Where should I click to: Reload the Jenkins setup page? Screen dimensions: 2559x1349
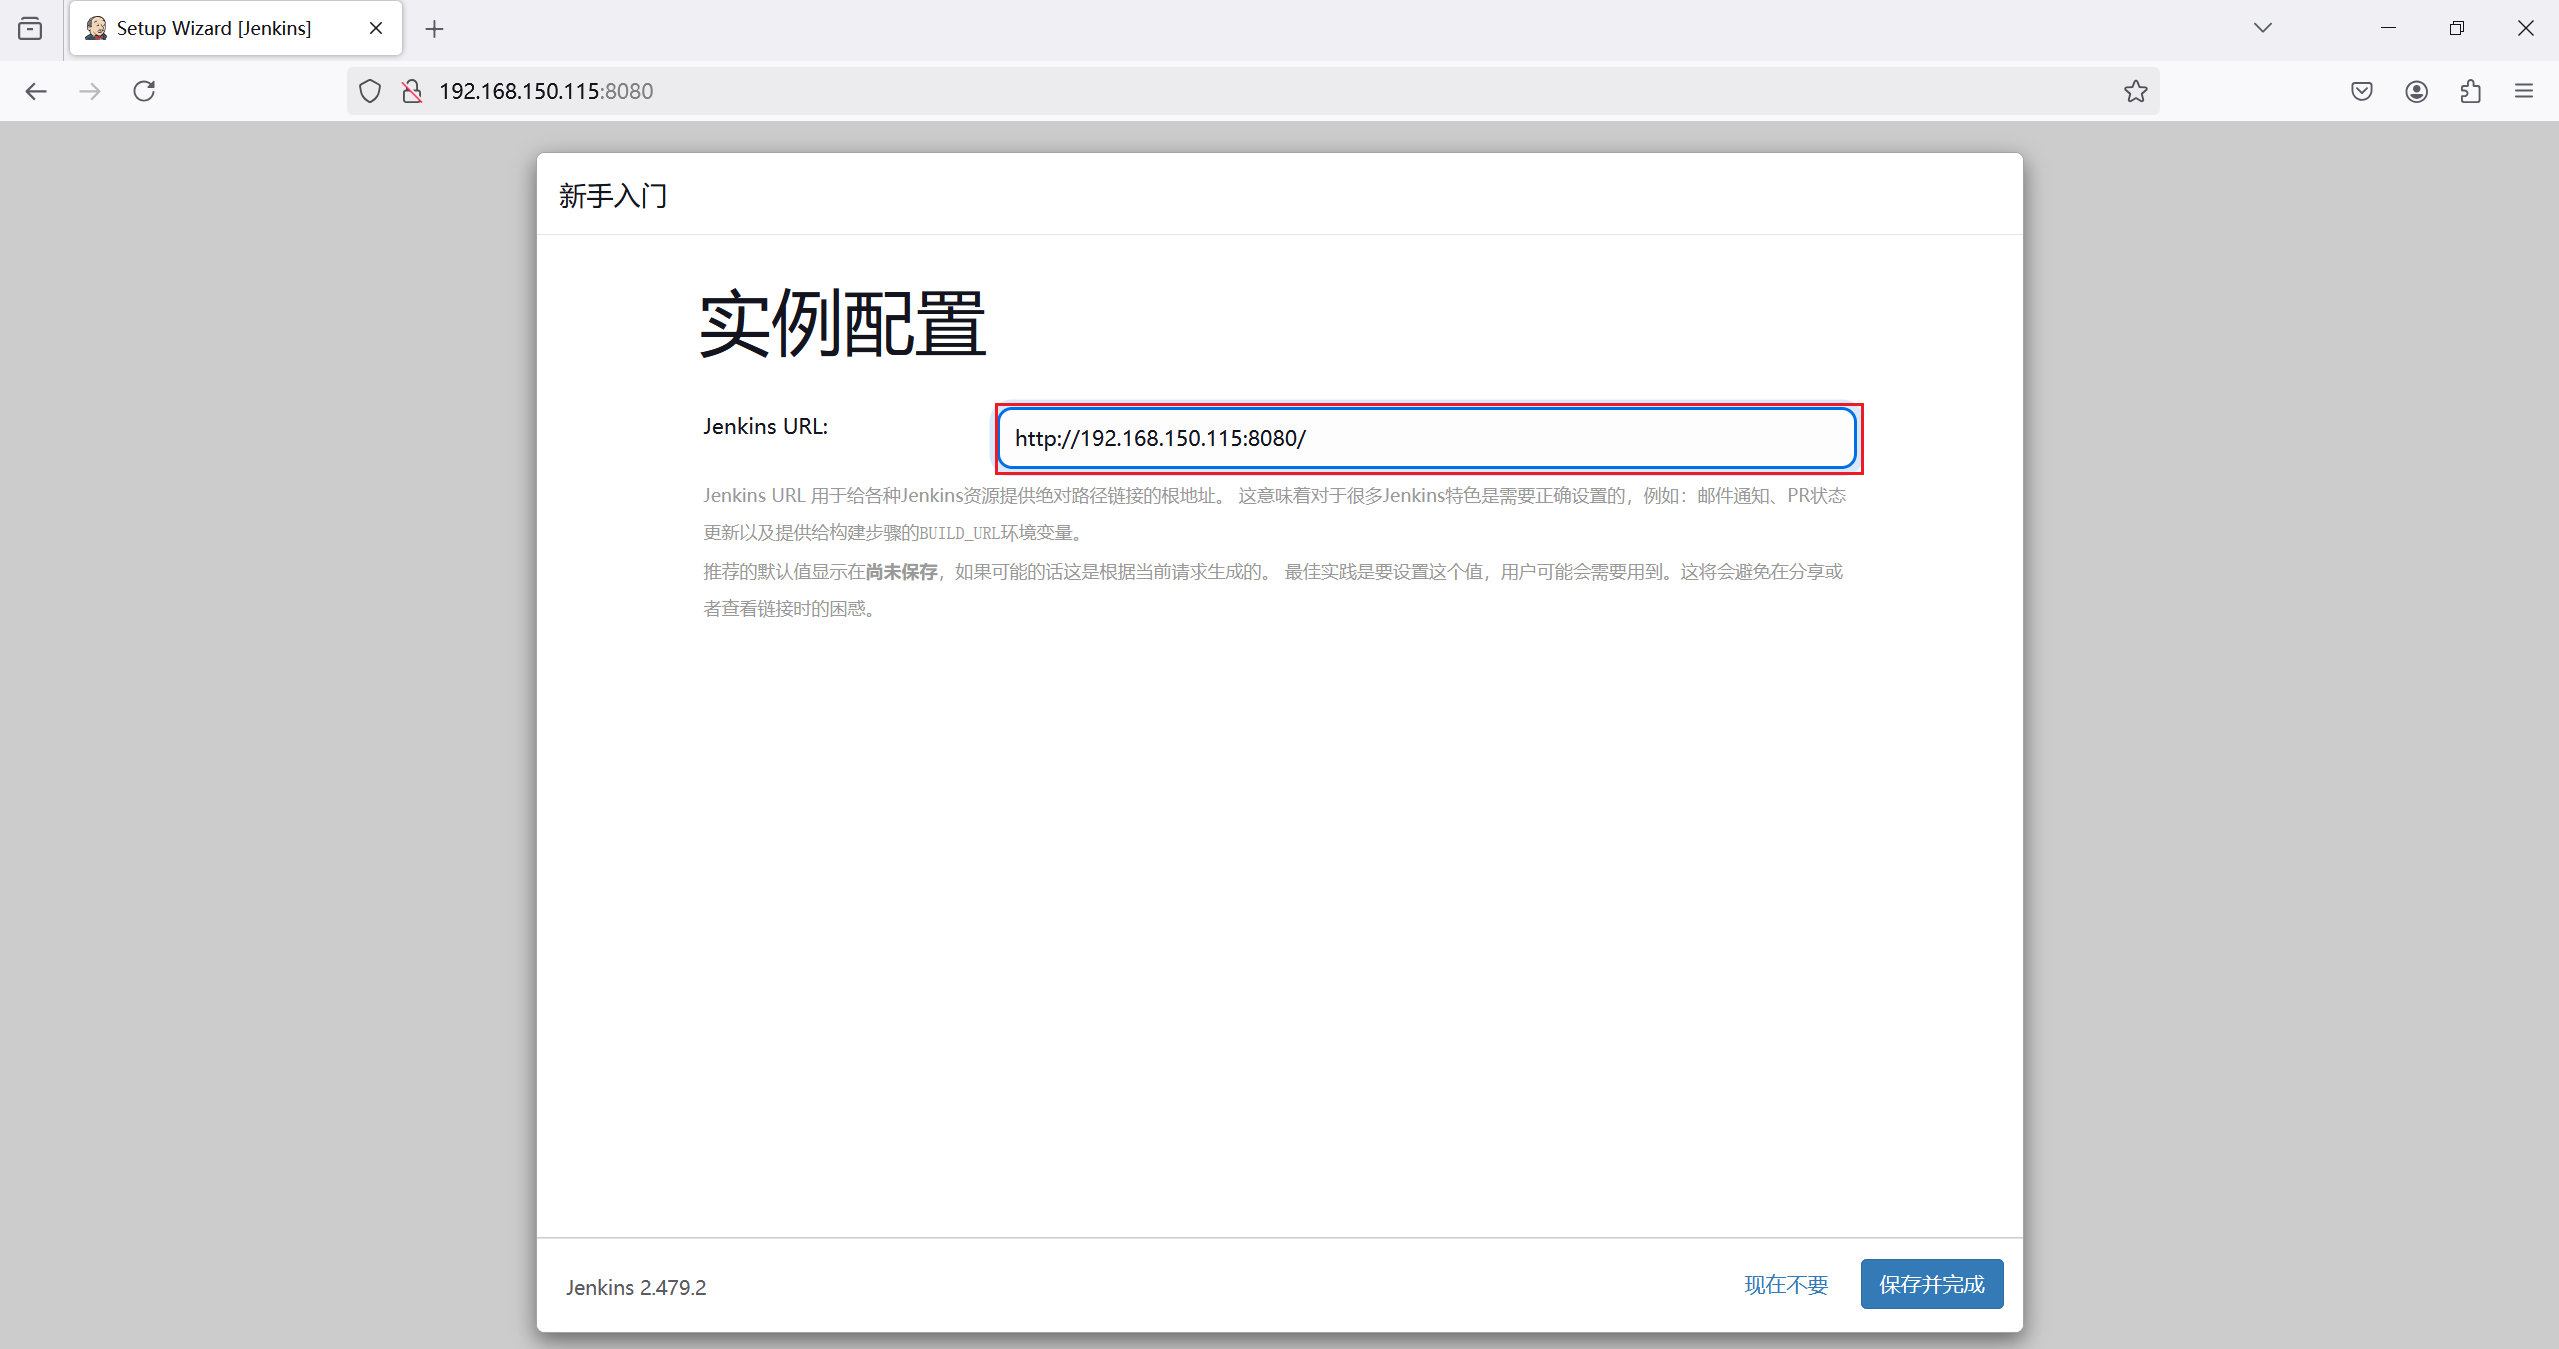(144, 91)
